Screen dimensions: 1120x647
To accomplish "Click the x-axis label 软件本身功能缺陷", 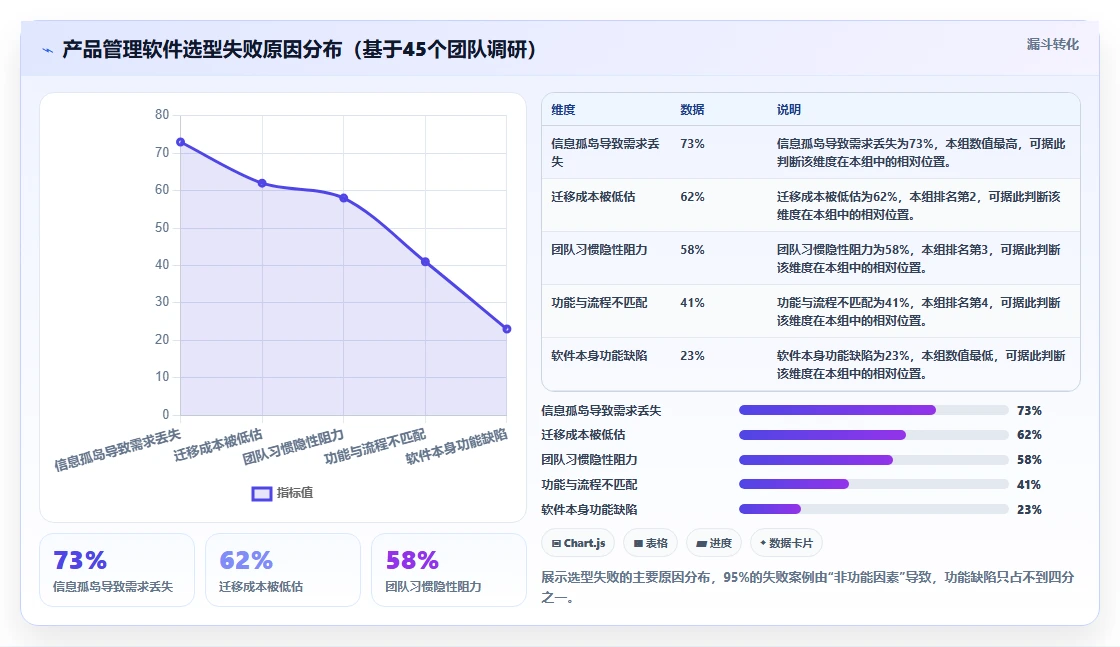I will pos(457,447).
